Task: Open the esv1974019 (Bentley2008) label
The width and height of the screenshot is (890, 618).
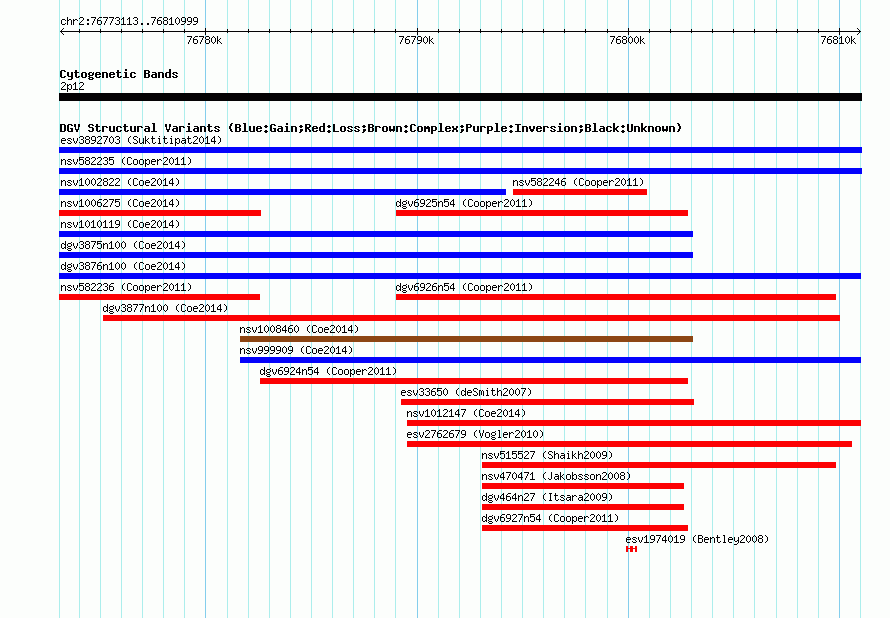Action: [x=697, y=539]
